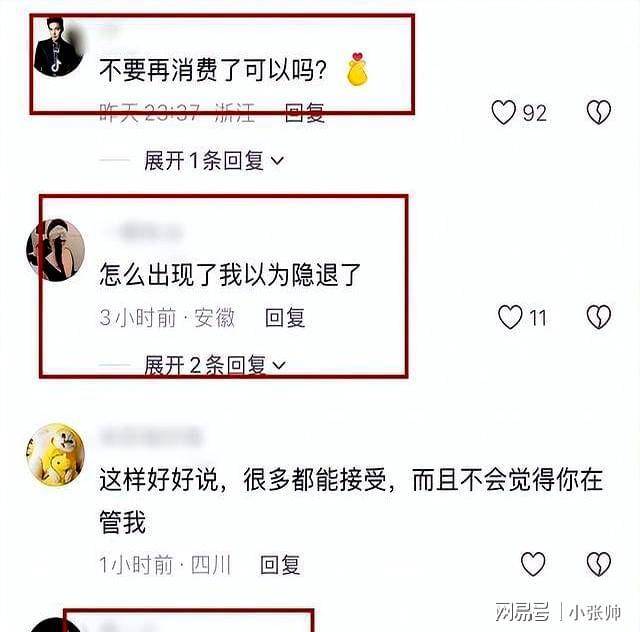640x632 pixels.
Task: Open the second commenter's avatar
Action: (56, 250)
